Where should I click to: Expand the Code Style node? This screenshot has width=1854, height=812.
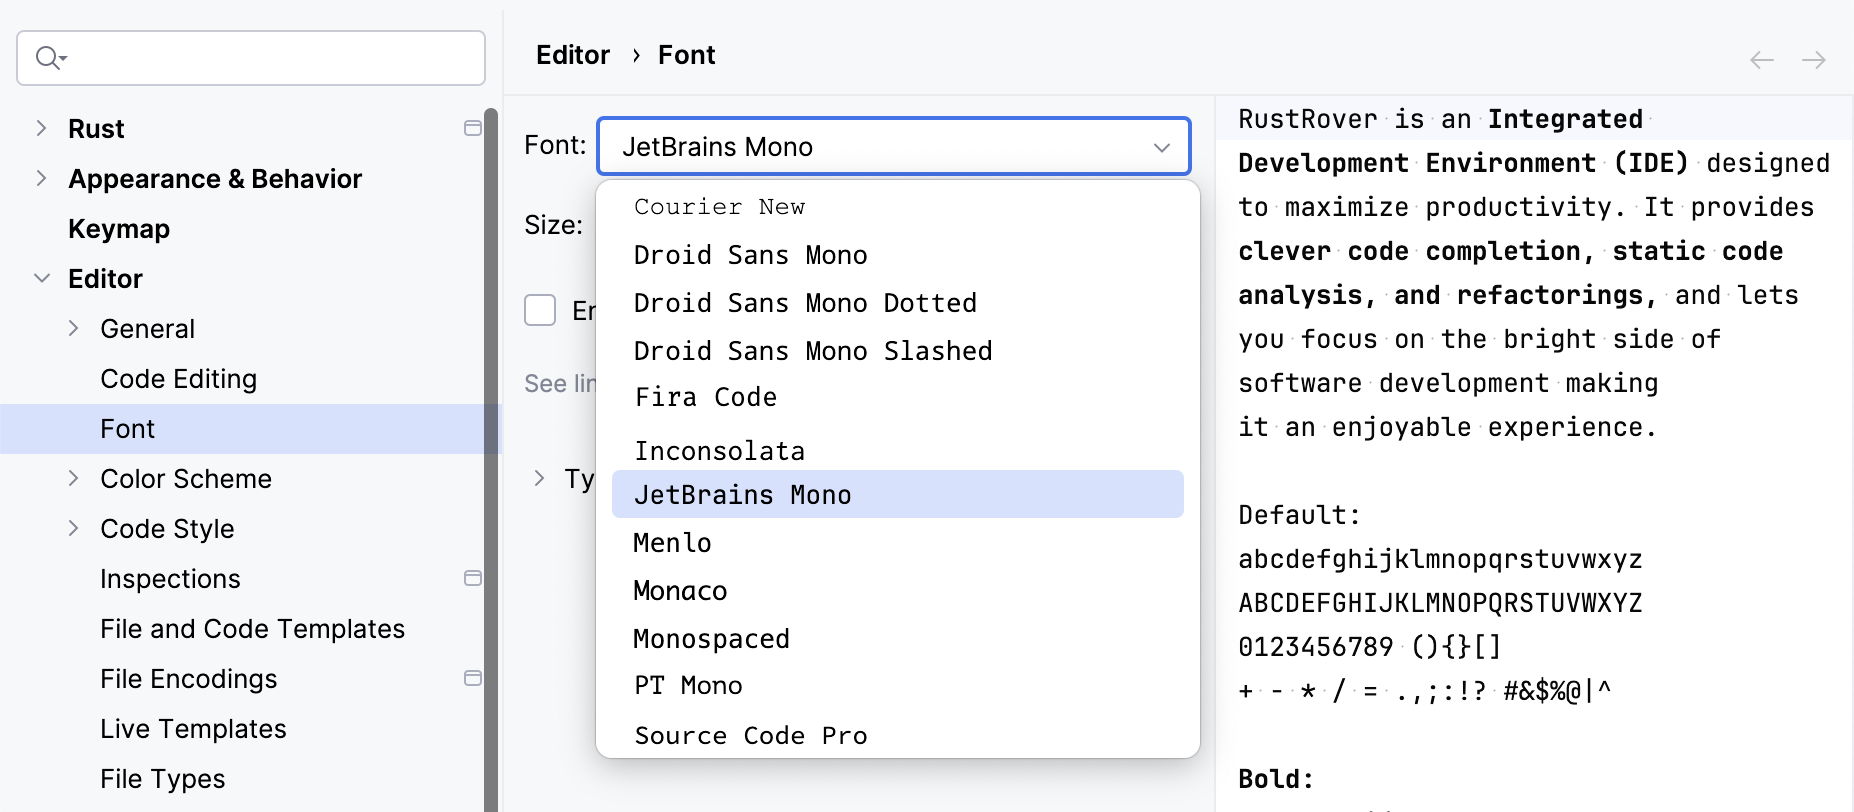click(x=73, y=528)
